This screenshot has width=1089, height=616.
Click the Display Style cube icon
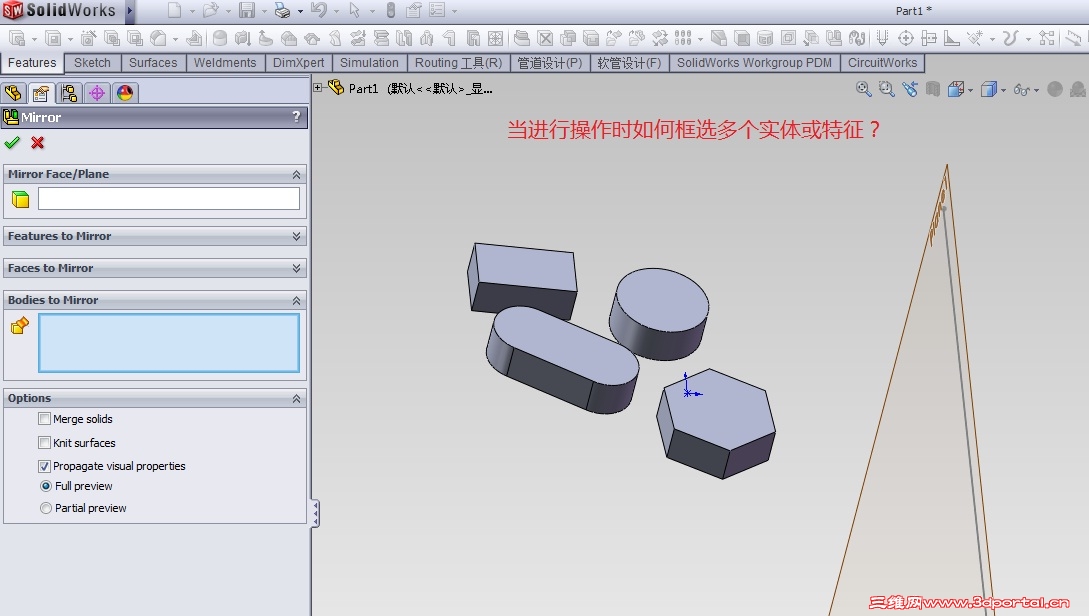tap(988, 89)
